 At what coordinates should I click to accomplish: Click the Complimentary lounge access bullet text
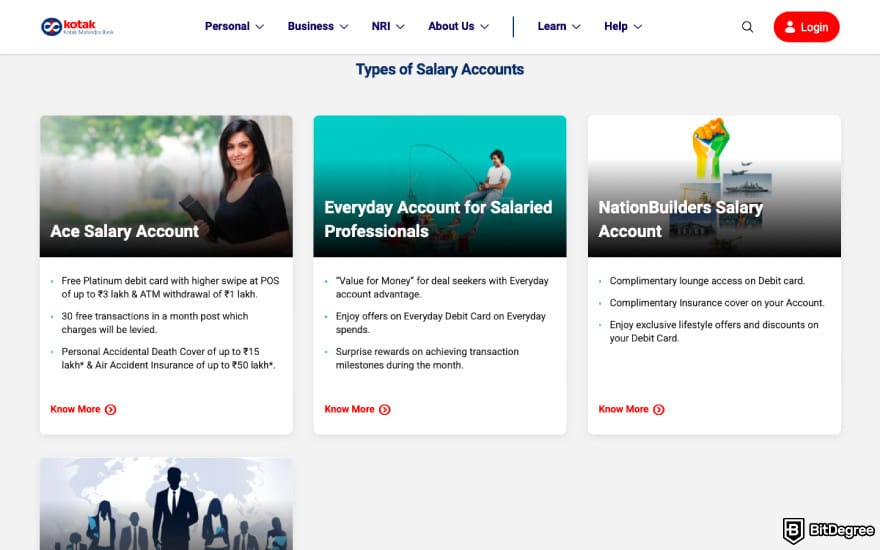point(707,281)
